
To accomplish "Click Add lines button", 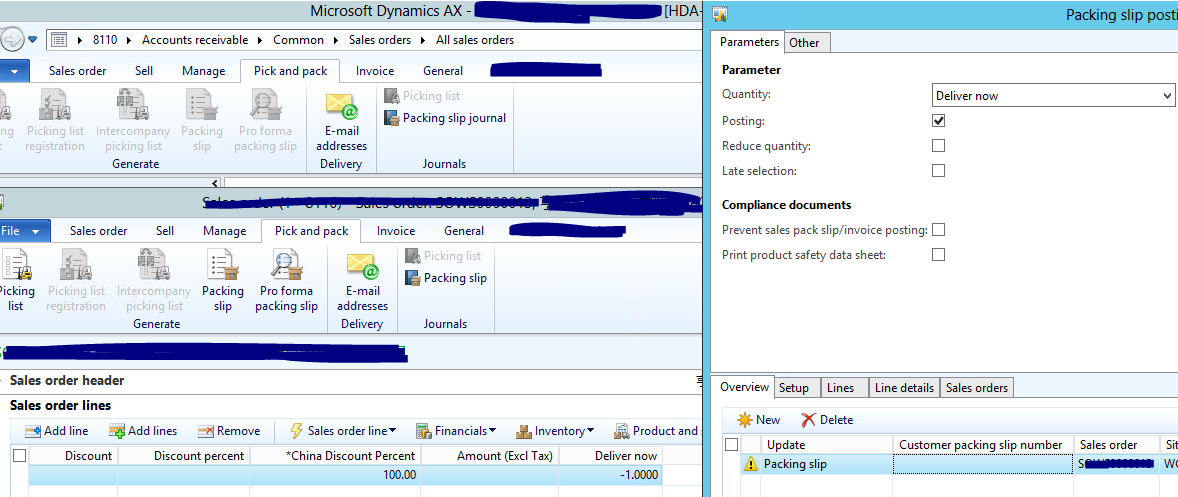I will point(143,431).
